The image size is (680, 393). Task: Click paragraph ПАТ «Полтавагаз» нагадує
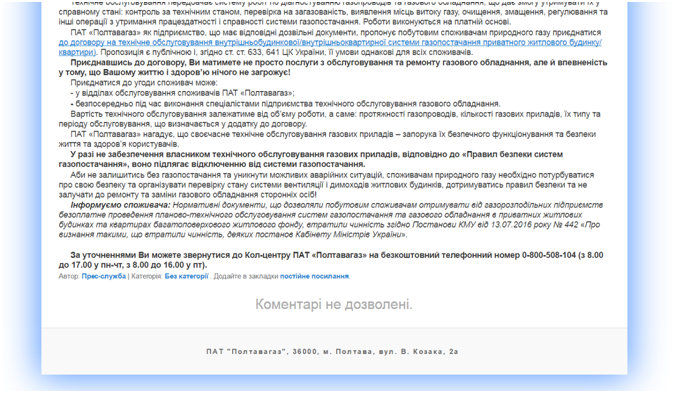pos(327,139)
